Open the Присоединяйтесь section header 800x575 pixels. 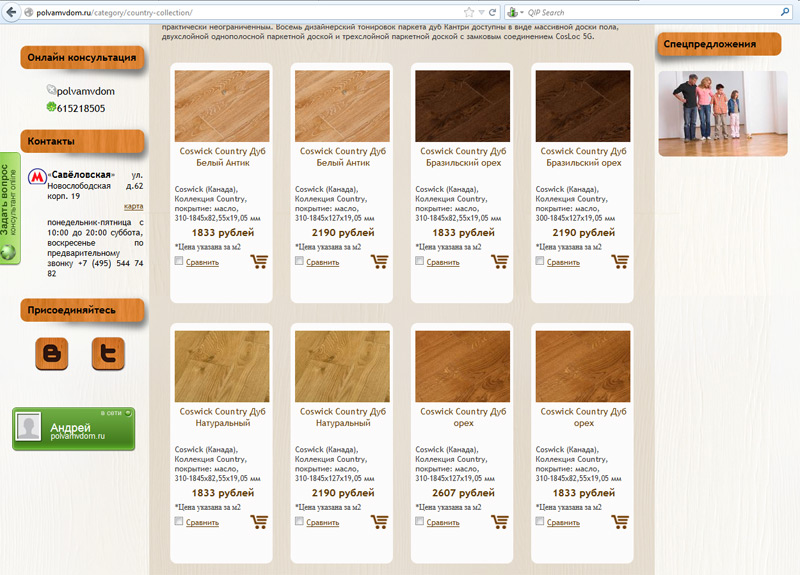82,310
